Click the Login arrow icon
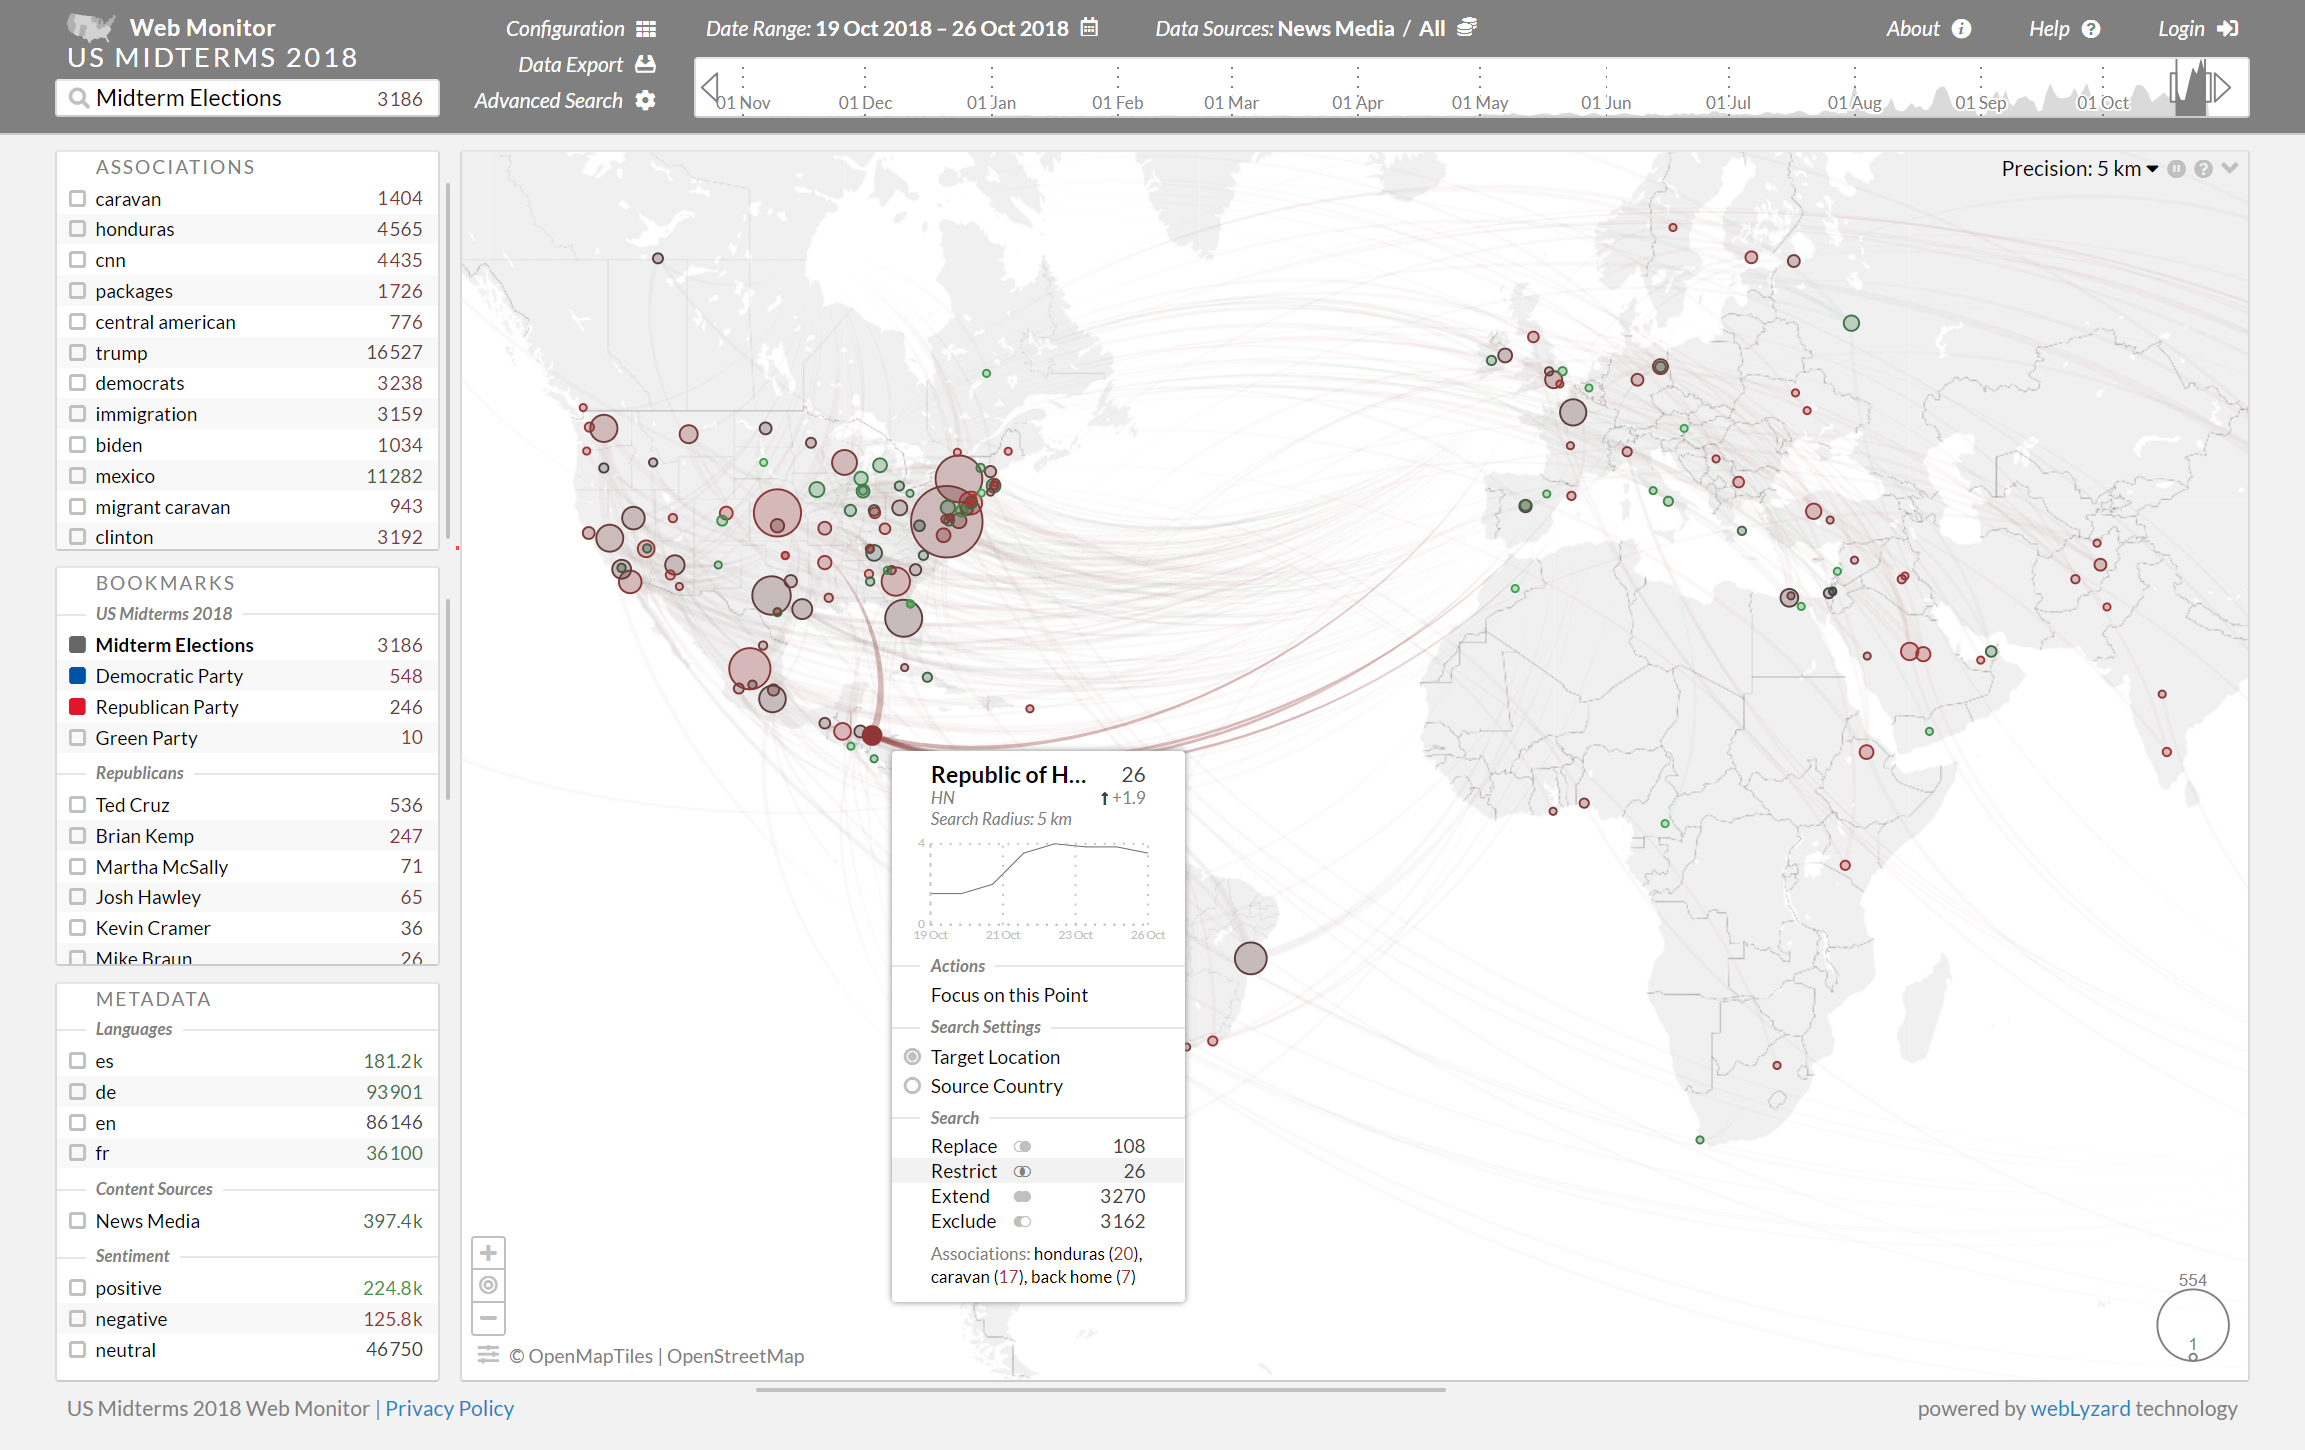 coord(2228,29)
